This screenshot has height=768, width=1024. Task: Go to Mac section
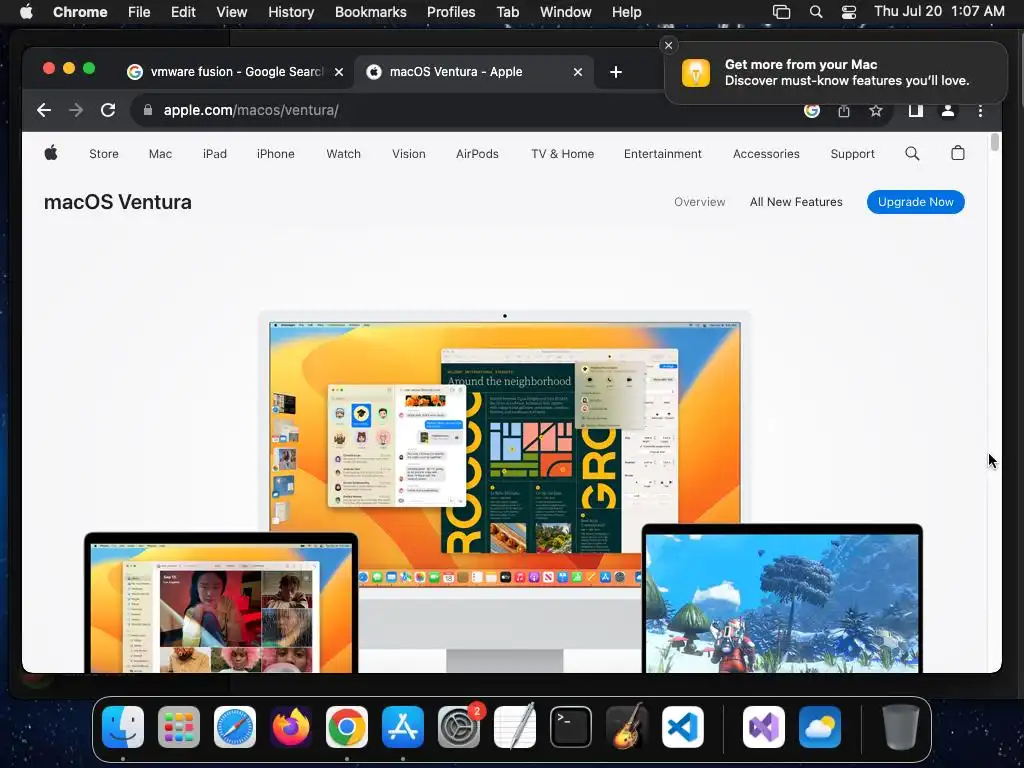pyautogui.click(x=160, y=154)
